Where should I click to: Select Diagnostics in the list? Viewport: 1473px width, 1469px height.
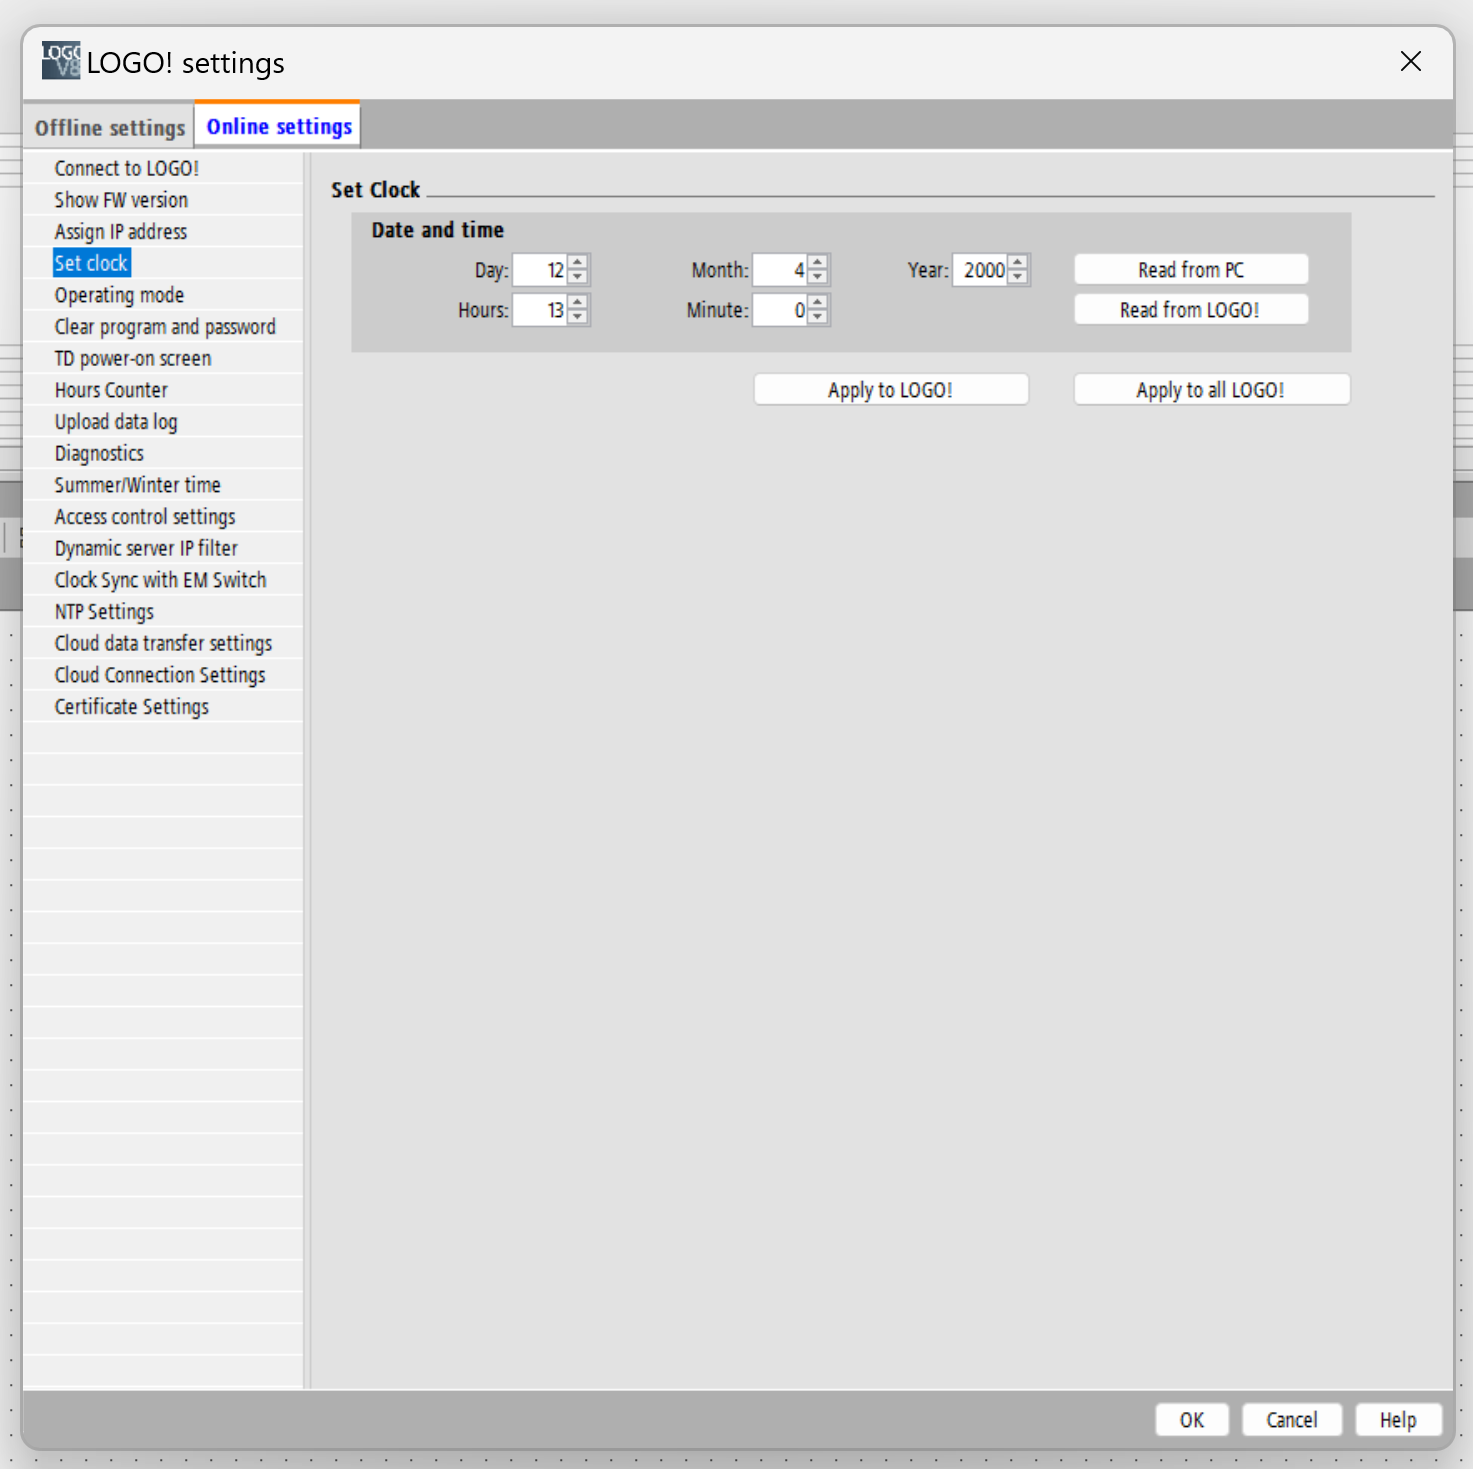(x=99, y=453)
